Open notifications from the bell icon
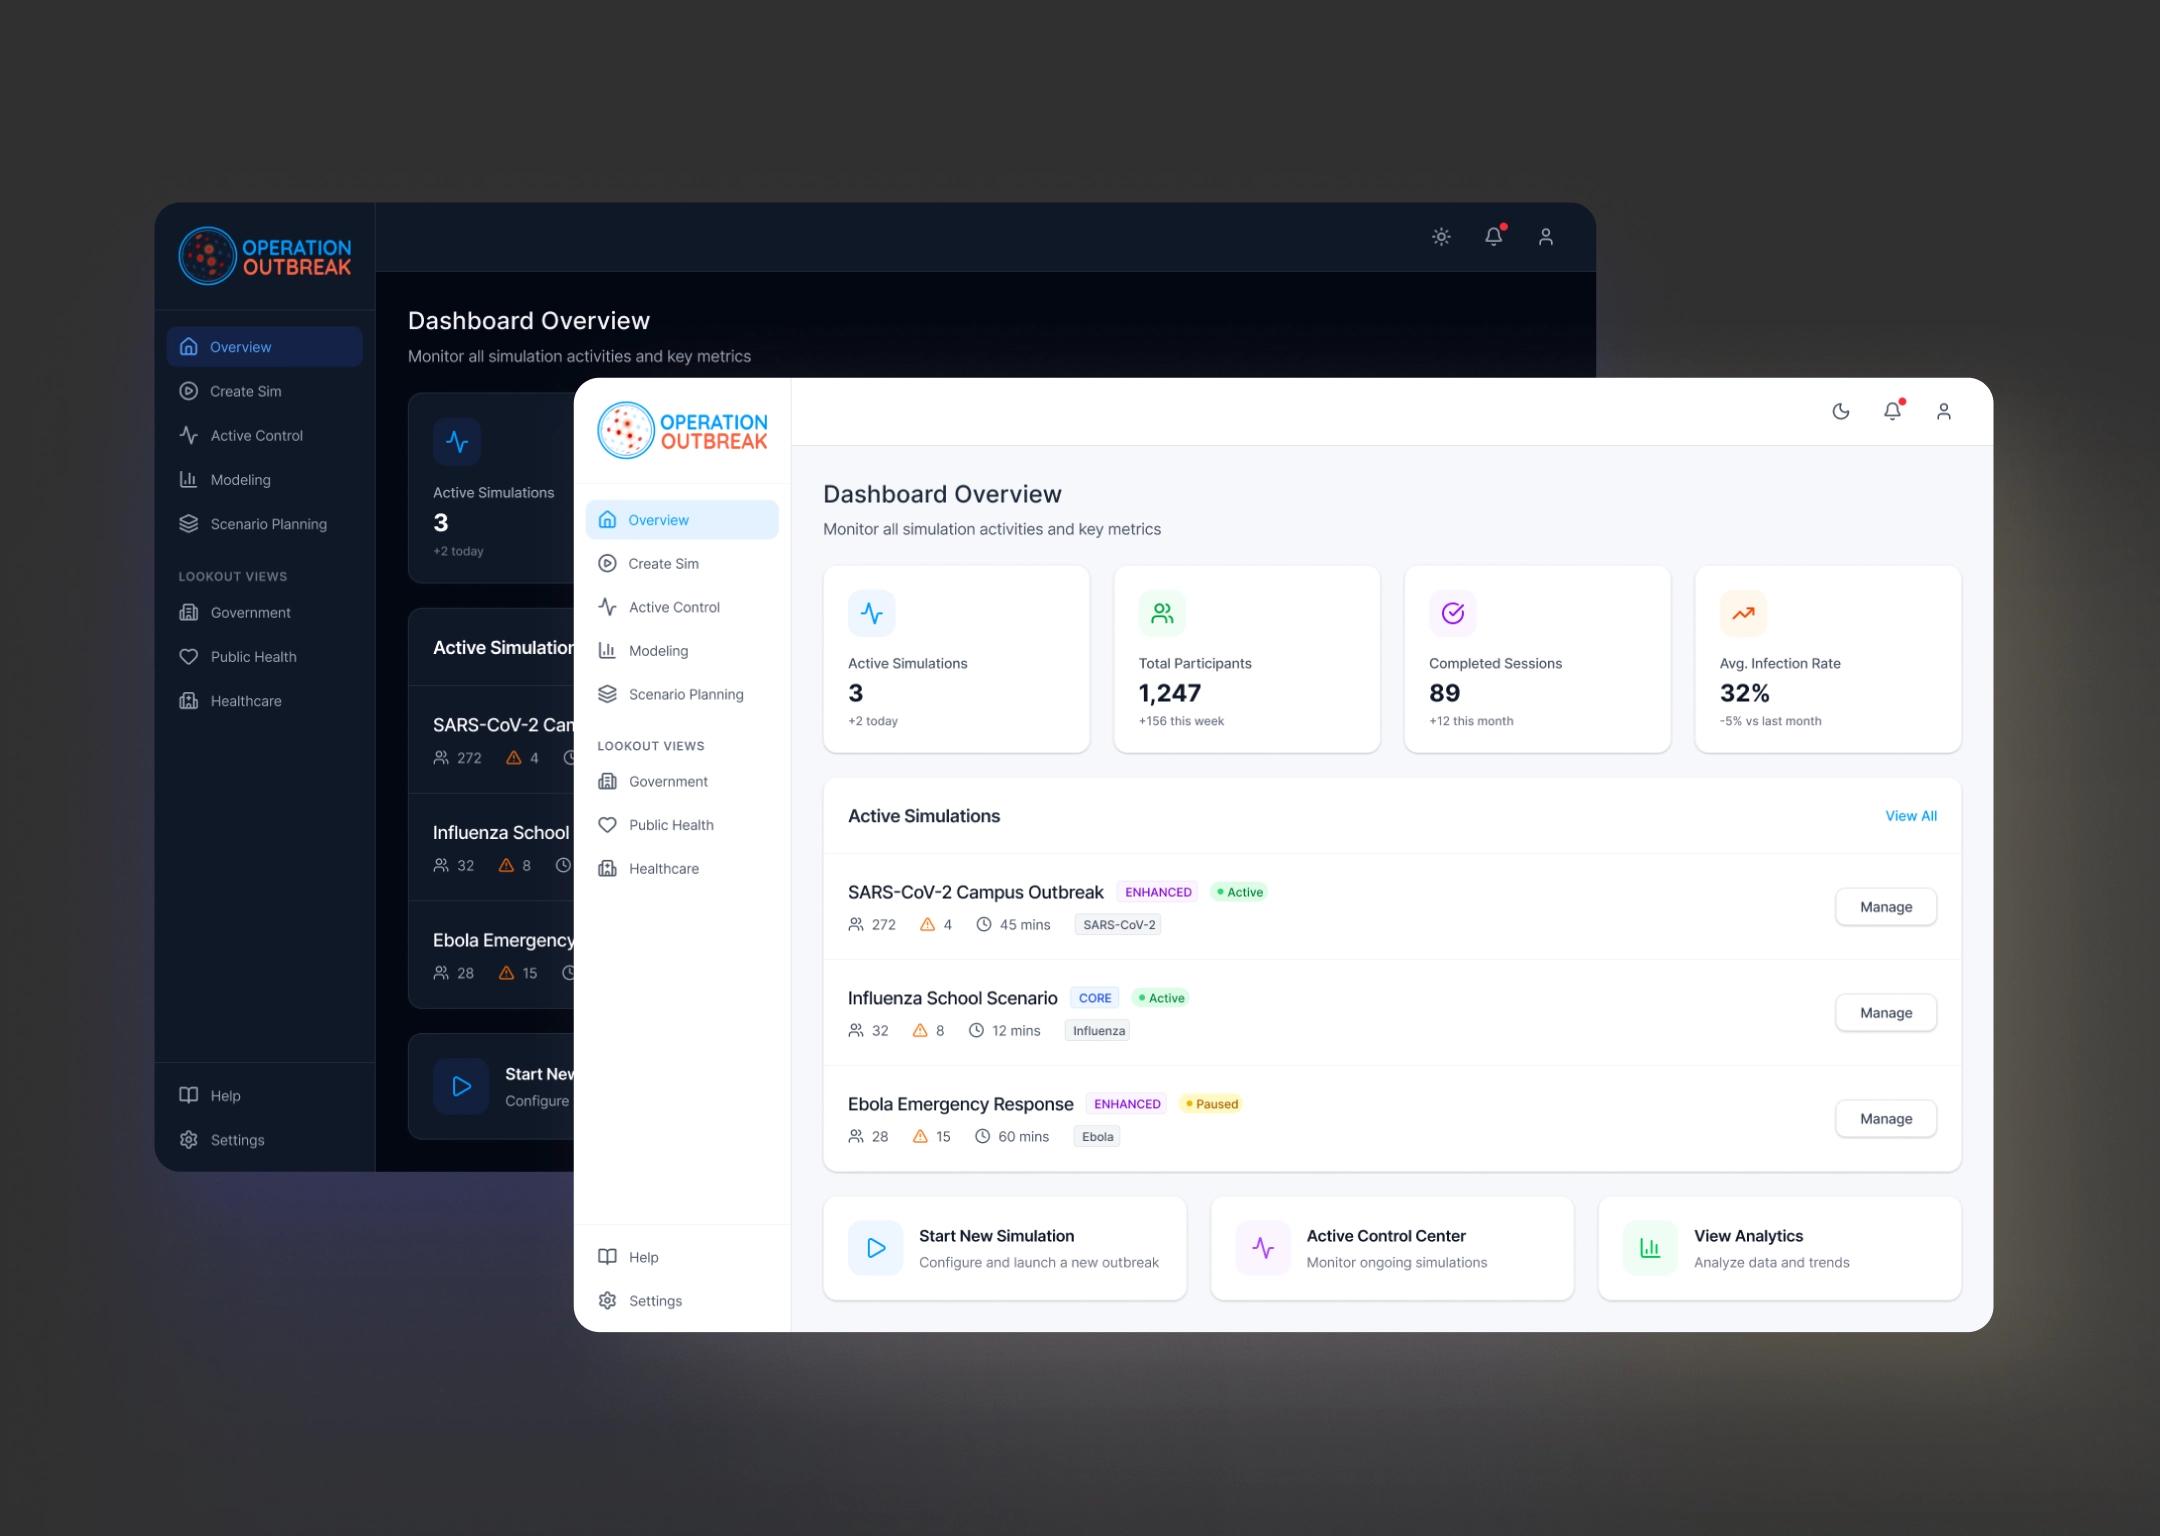The height and width of the screenshot is (1536, 2160). [x=1892, y=411]
